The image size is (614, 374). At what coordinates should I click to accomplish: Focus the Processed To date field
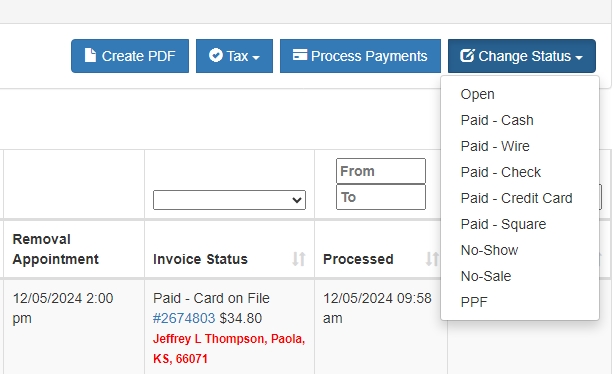pyautogui.click(x=381, y=197)
